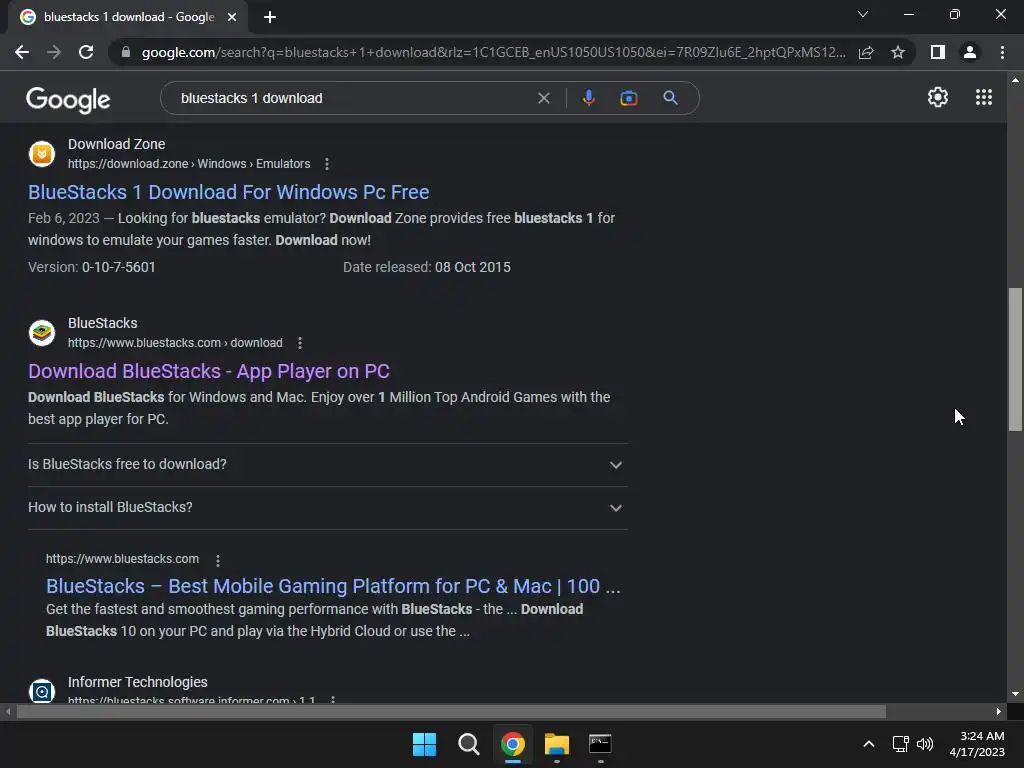This screenshot has height=768, width=1024.
Task: Start voice search with microphone
Action: 588,98
